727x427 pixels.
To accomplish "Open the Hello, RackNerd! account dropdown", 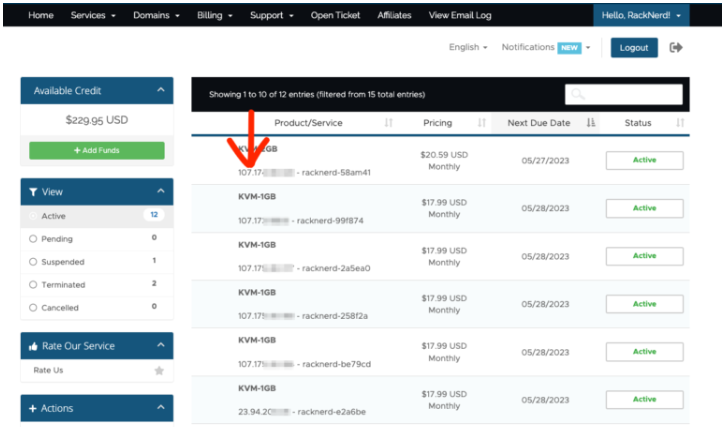I will click(x=641, y=16).
